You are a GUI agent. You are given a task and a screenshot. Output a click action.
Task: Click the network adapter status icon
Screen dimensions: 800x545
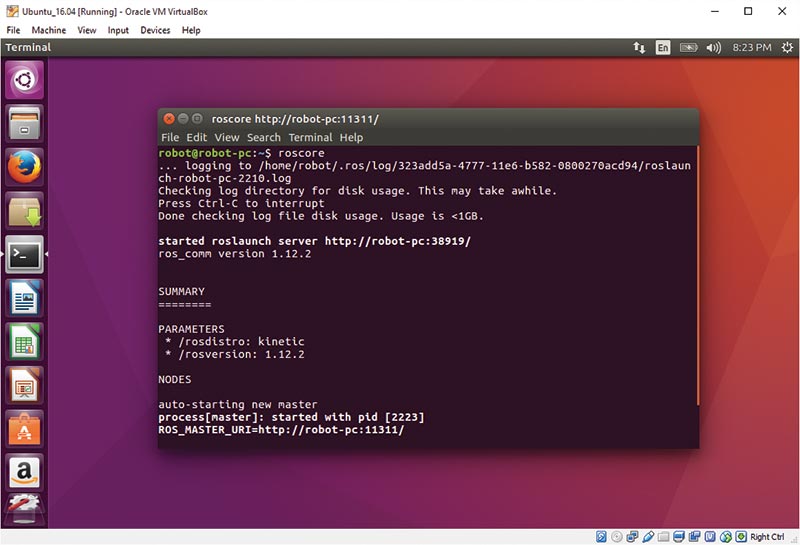coord(632,536)
